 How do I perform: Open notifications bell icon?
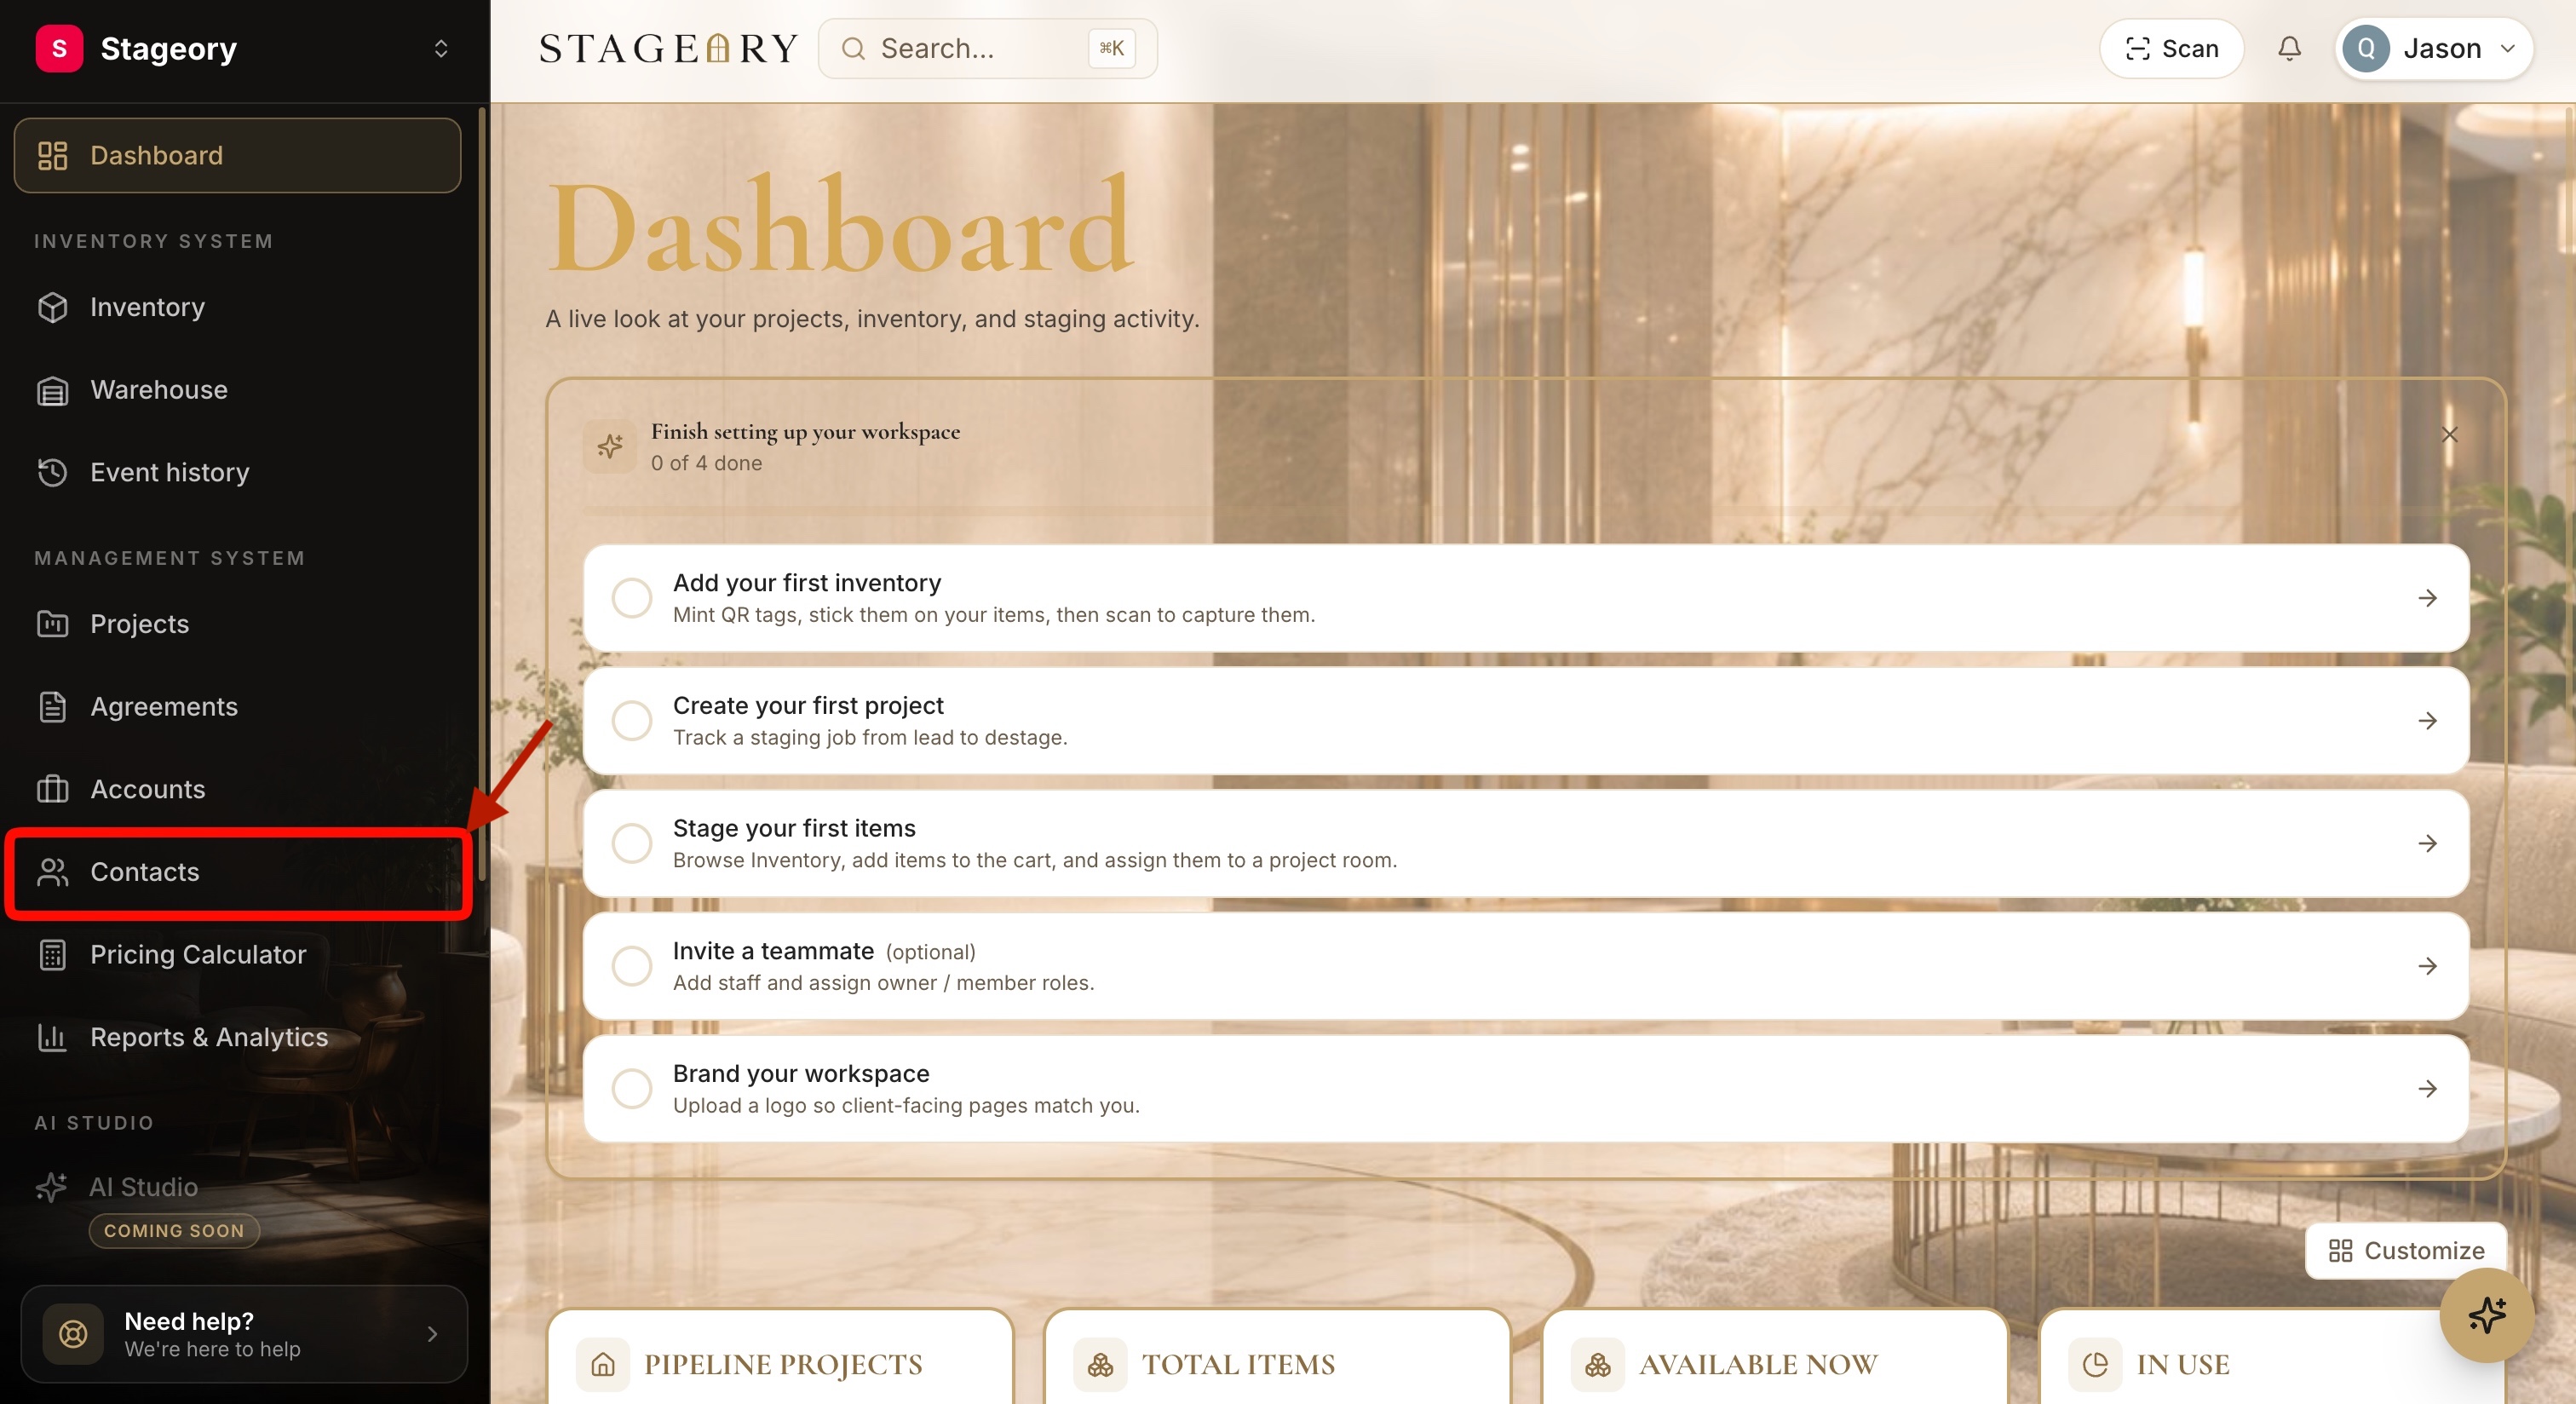[2289, 48]
